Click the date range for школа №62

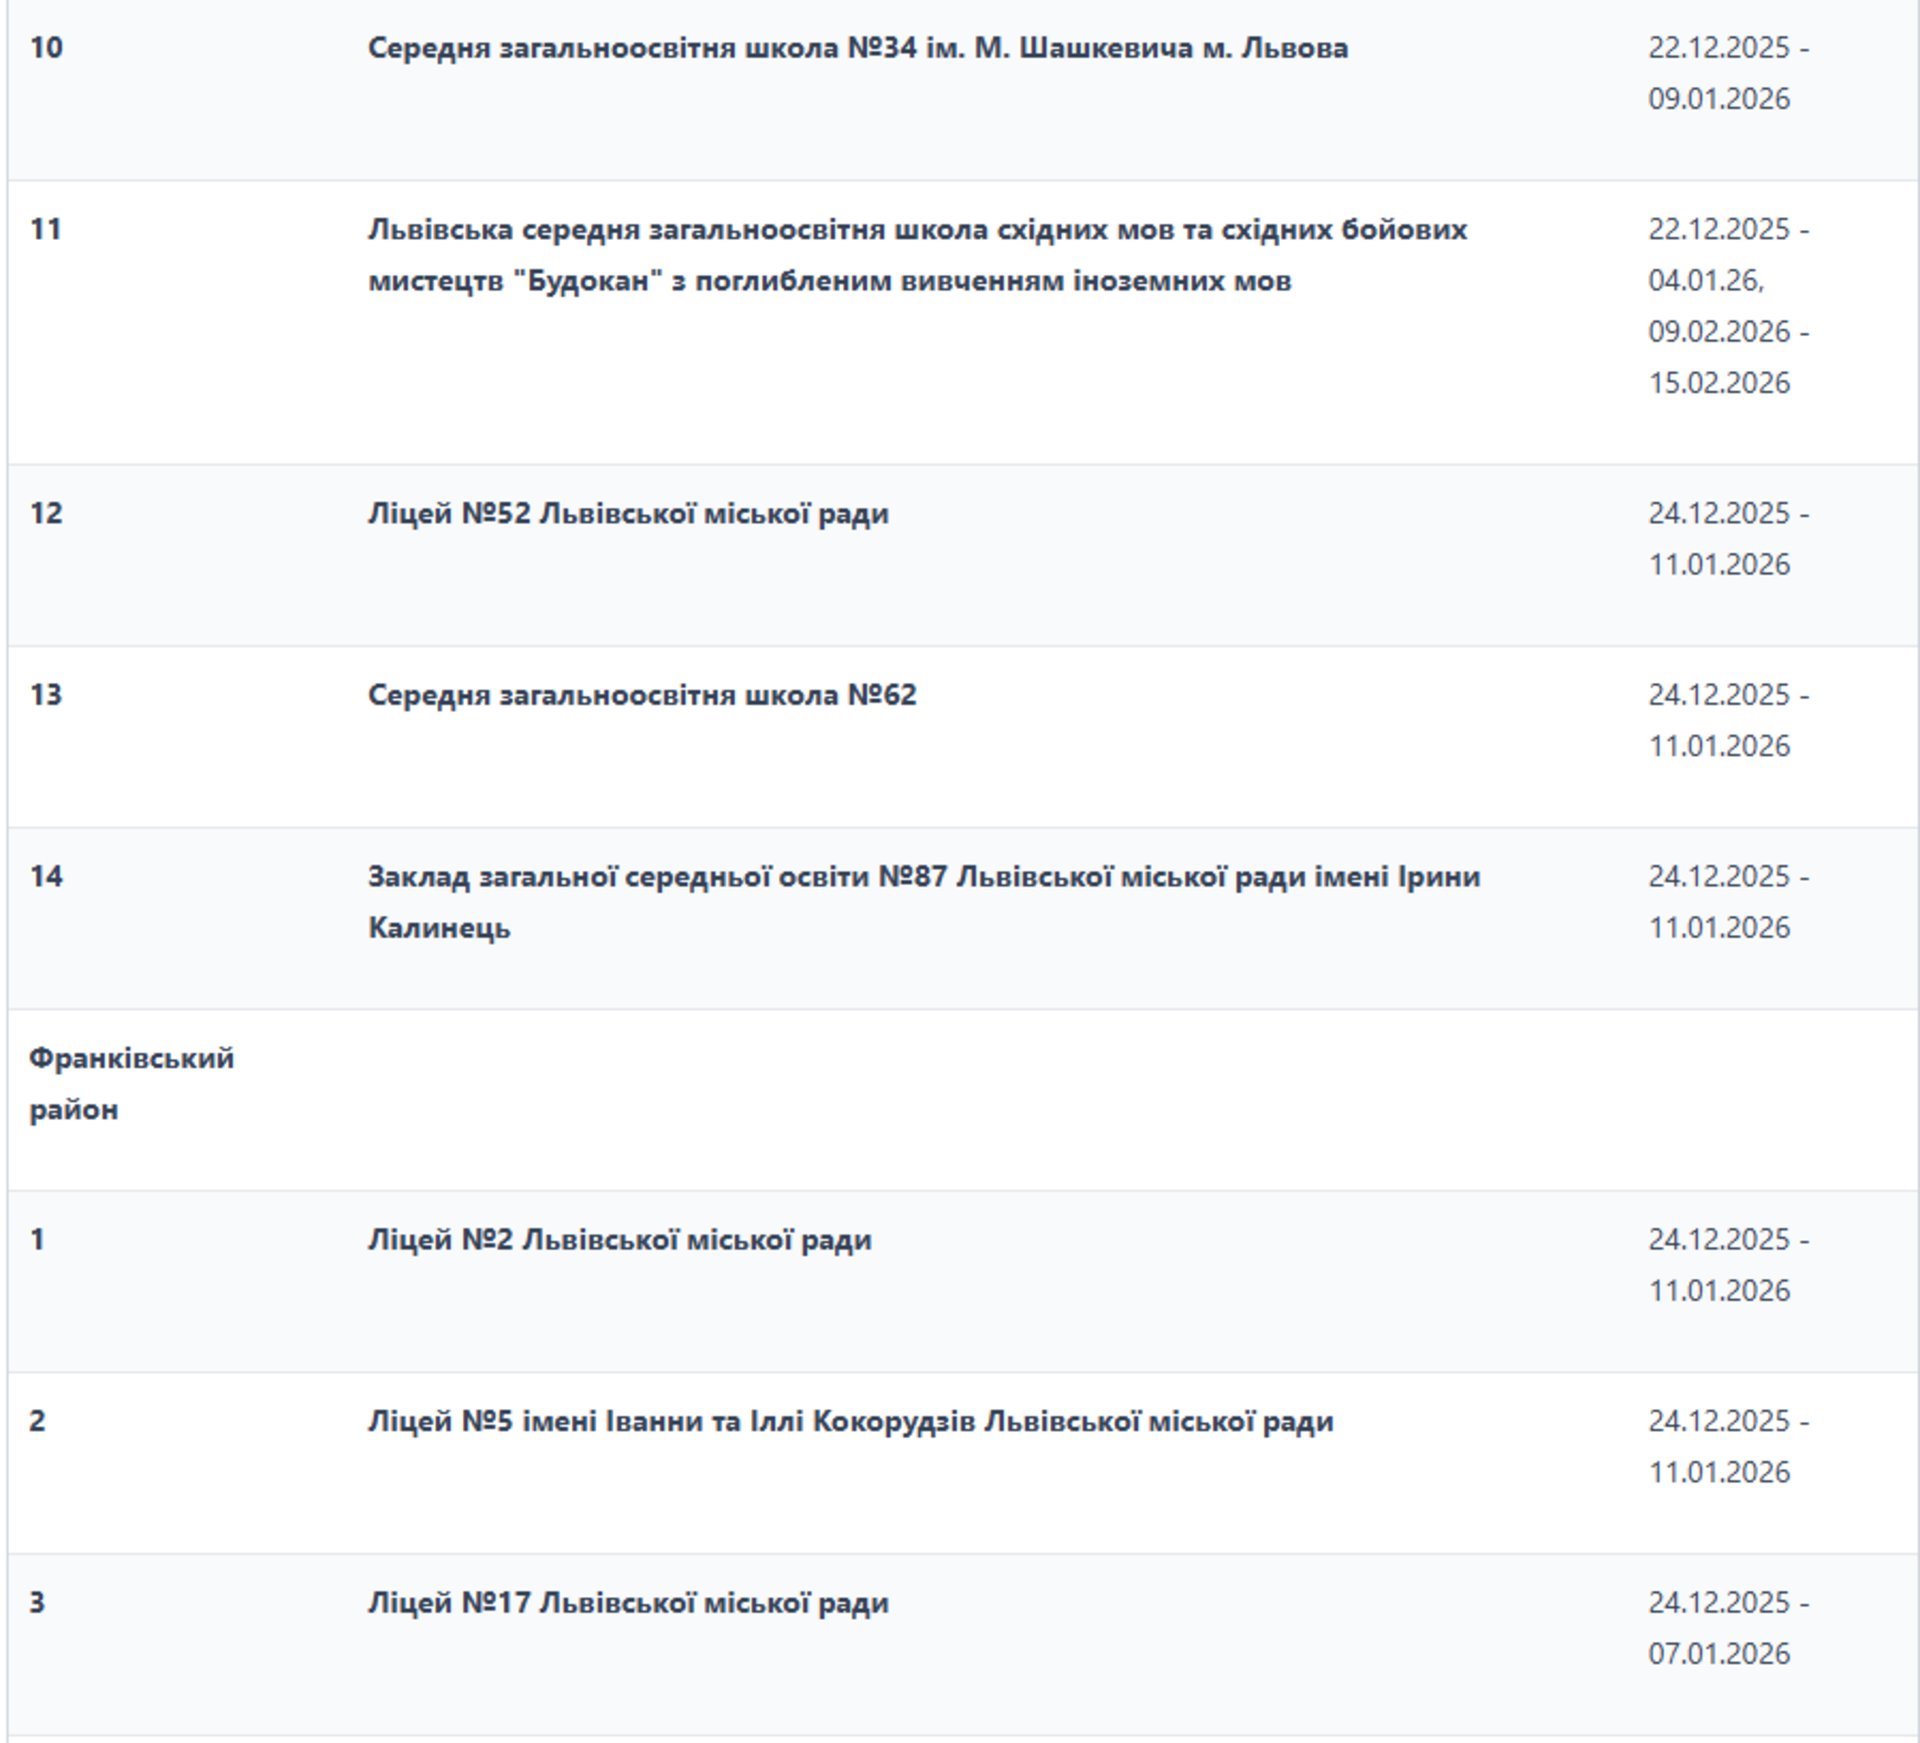coord(1727,720)
